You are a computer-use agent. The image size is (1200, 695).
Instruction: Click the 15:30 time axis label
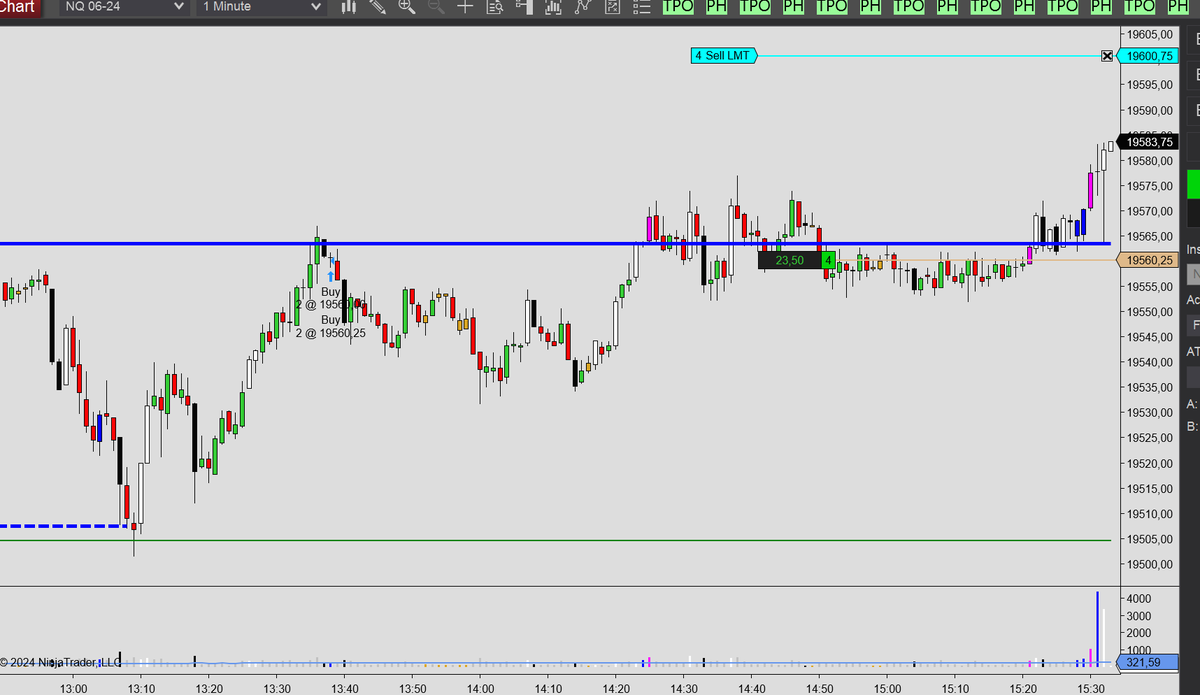tap(1091, 688)
